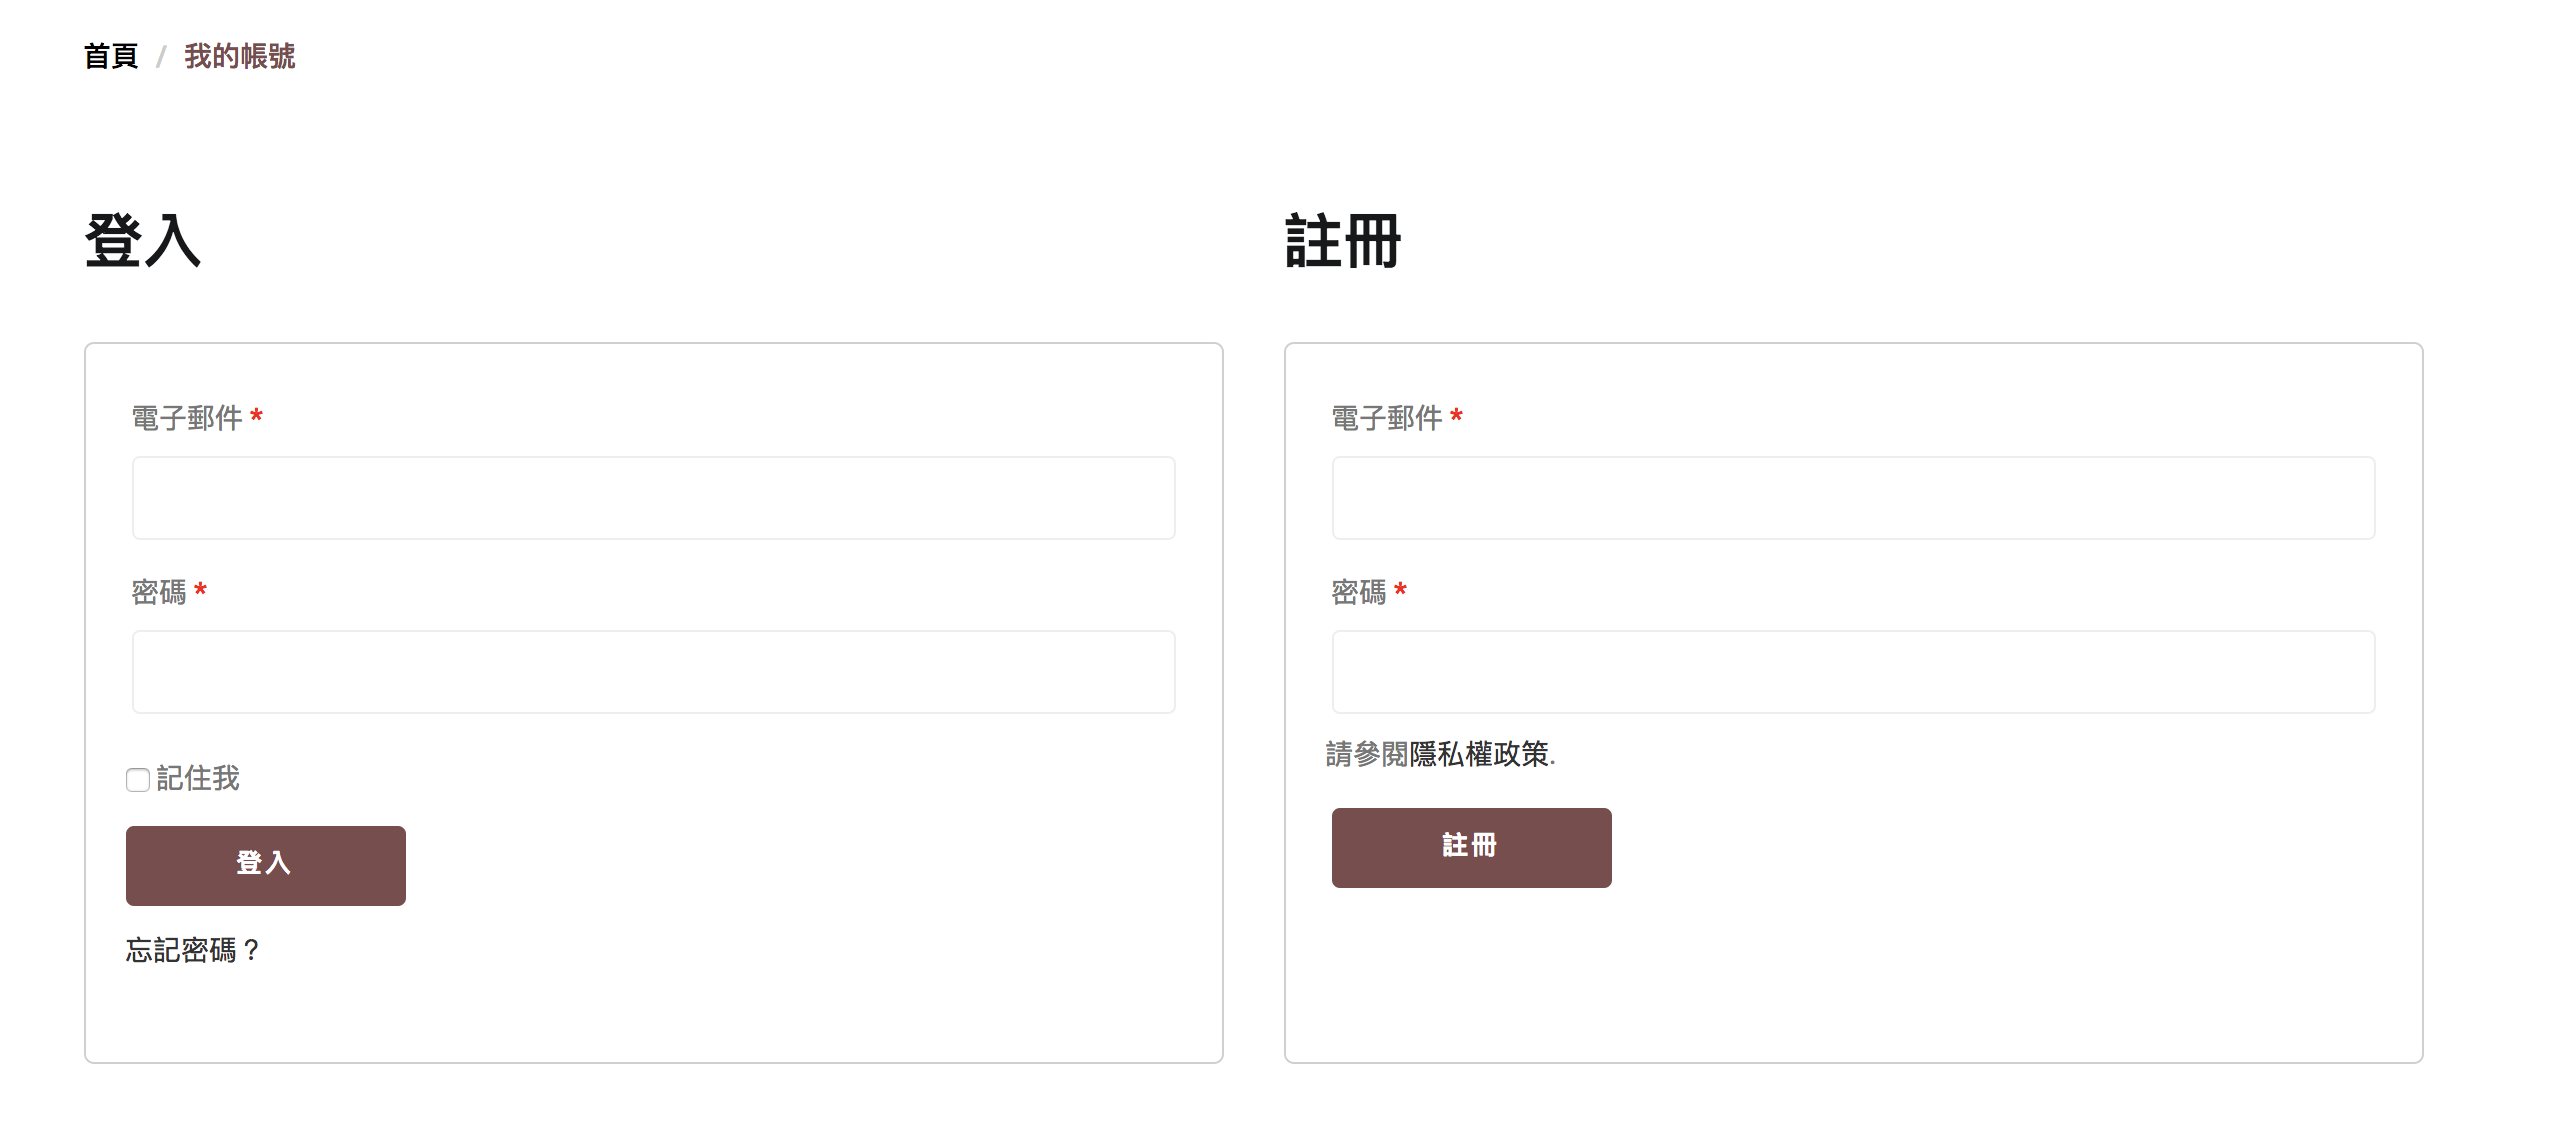Click the 請參閱 text before the privacy link
The width and height of the screenshot is (2558, 1124).
coord(1367,754)
